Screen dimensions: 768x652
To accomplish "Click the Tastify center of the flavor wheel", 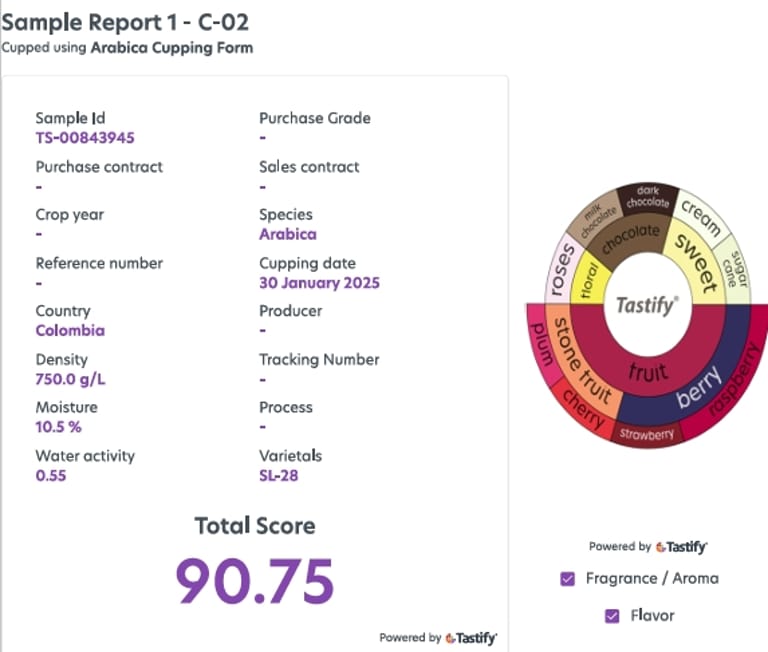I will click(x=645, y=305).
